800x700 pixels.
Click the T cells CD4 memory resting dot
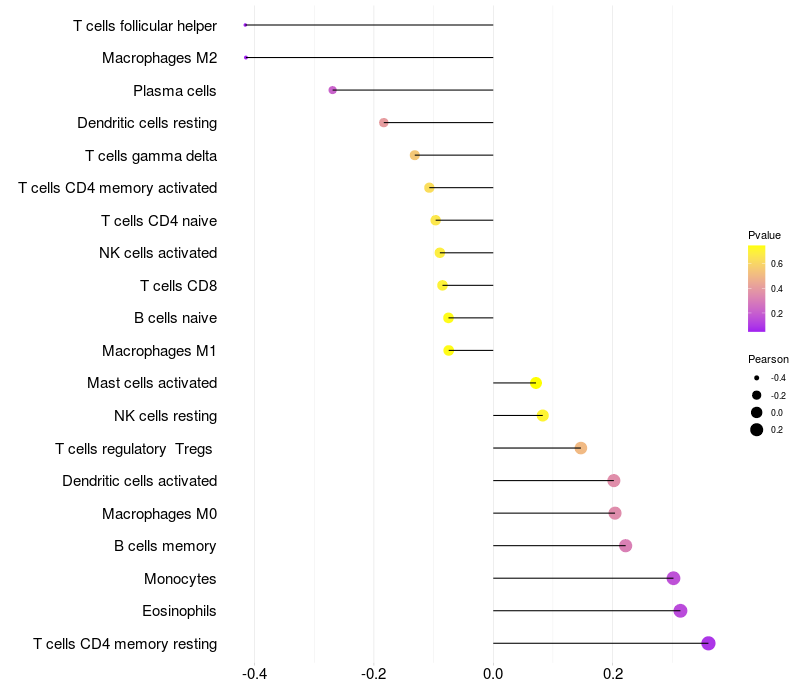pyautogui.click(x=708, y=643)
